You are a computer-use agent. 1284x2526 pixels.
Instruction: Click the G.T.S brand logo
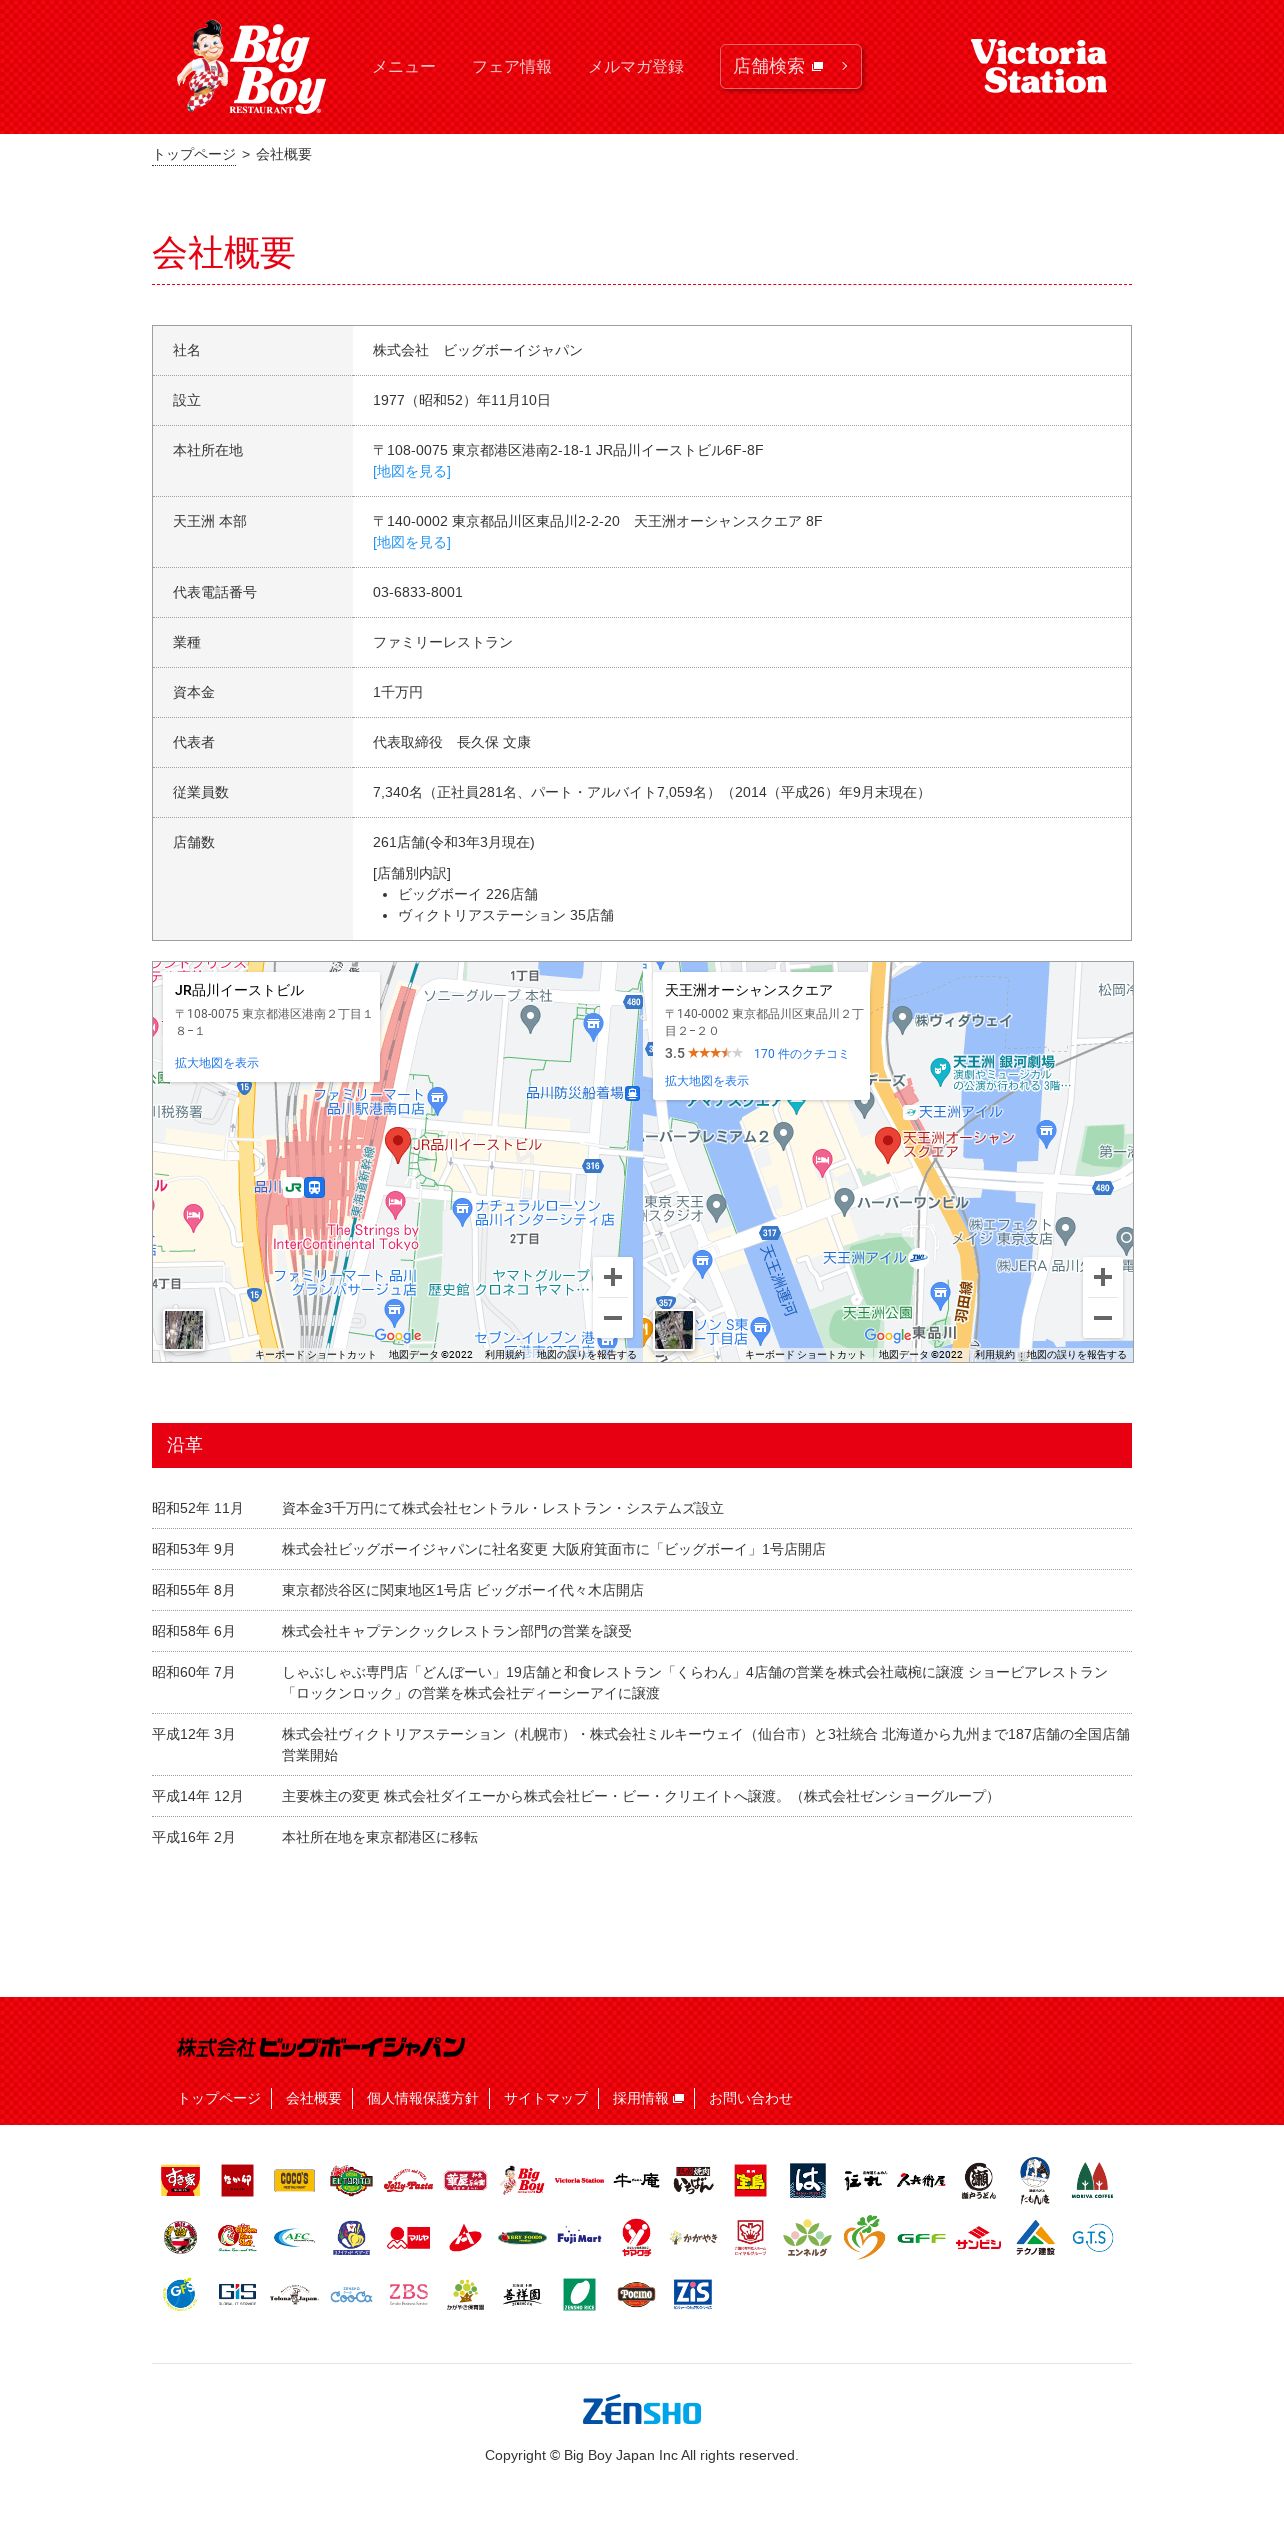click(1092, 2237)
